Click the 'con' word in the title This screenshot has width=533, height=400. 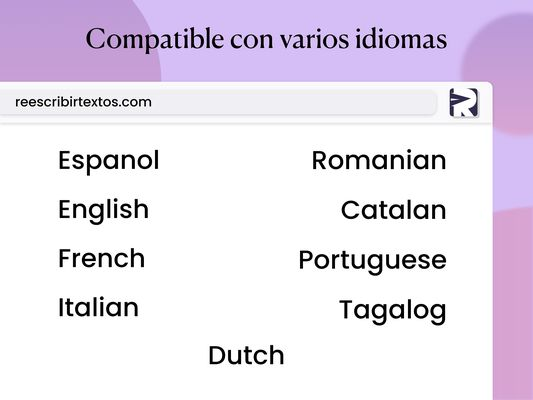pyautogui.click(x=252, y=41)
